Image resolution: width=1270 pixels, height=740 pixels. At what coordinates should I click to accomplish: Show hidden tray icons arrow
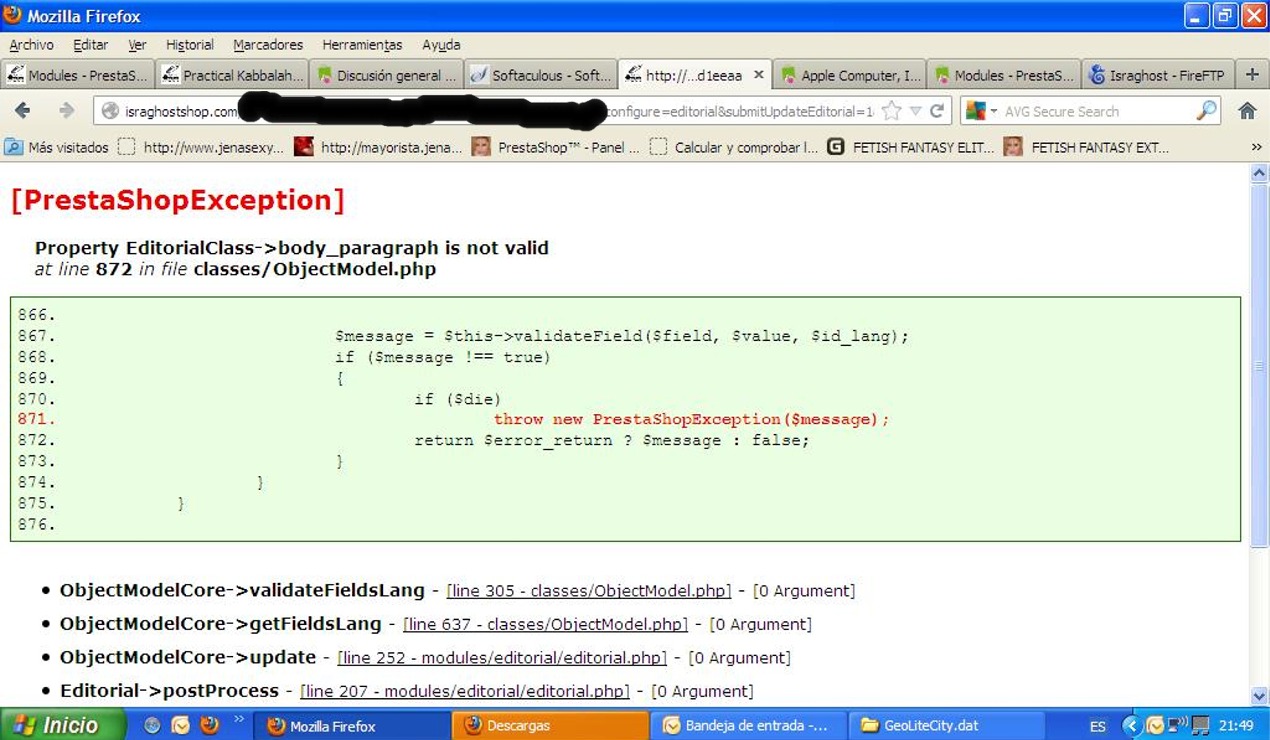click(1133, 726)
